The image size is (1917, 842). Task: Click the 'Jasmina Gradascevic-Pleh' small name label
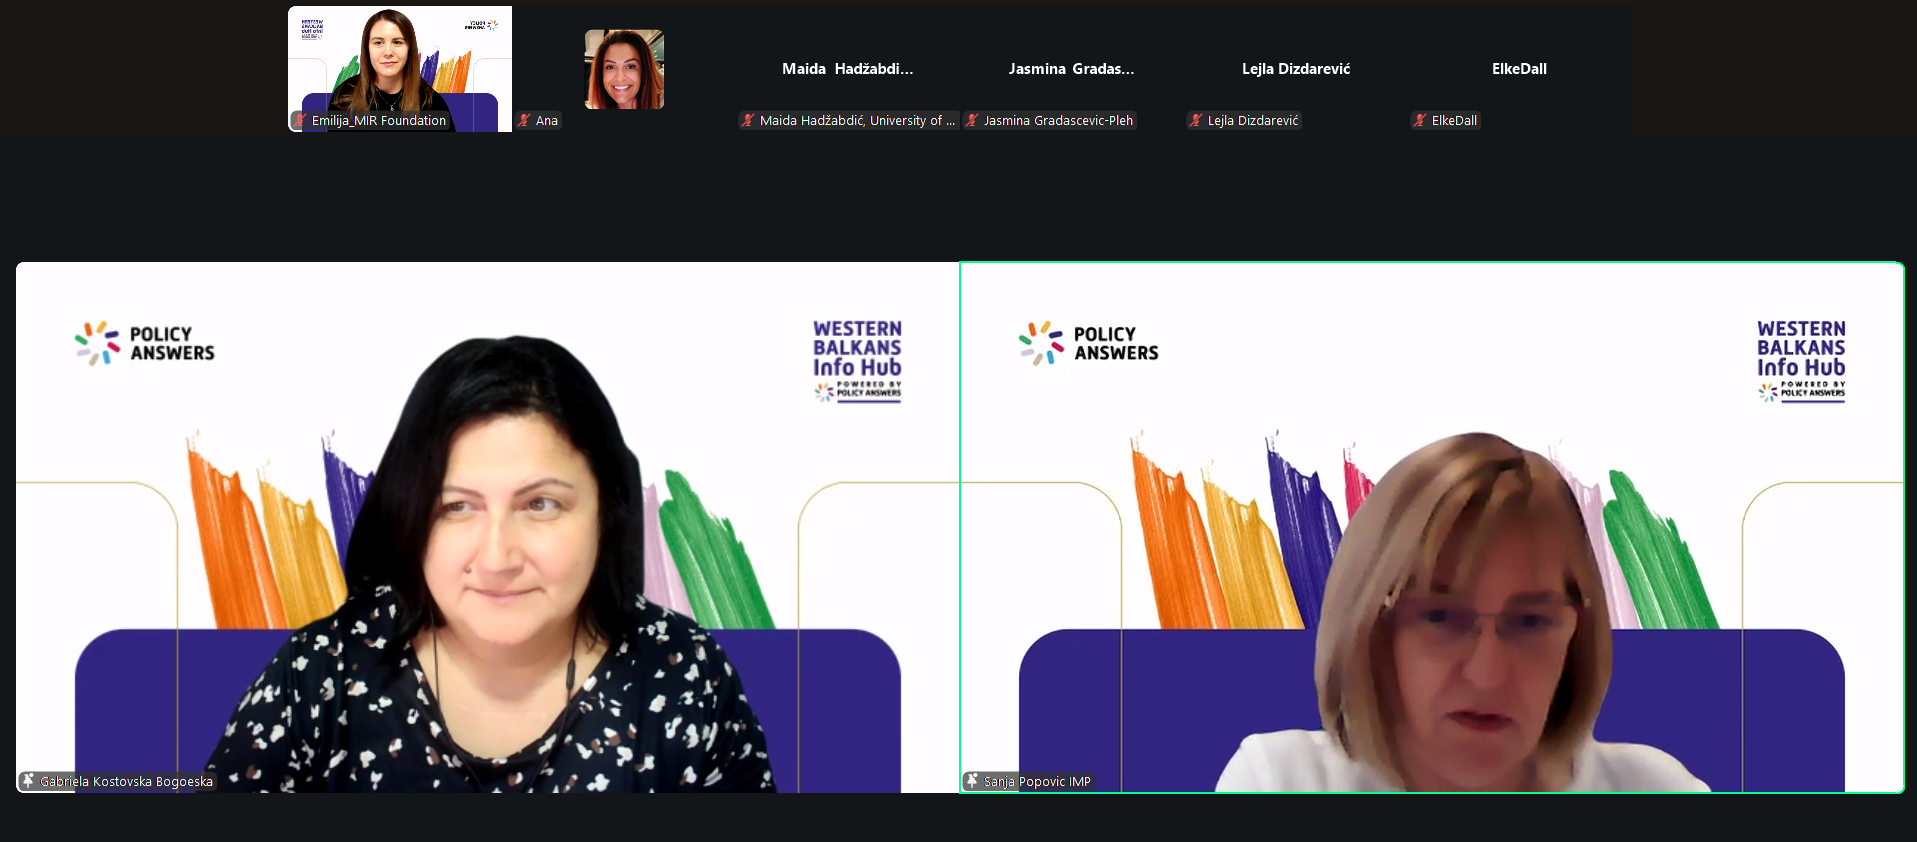click(x=1058, y=121)
